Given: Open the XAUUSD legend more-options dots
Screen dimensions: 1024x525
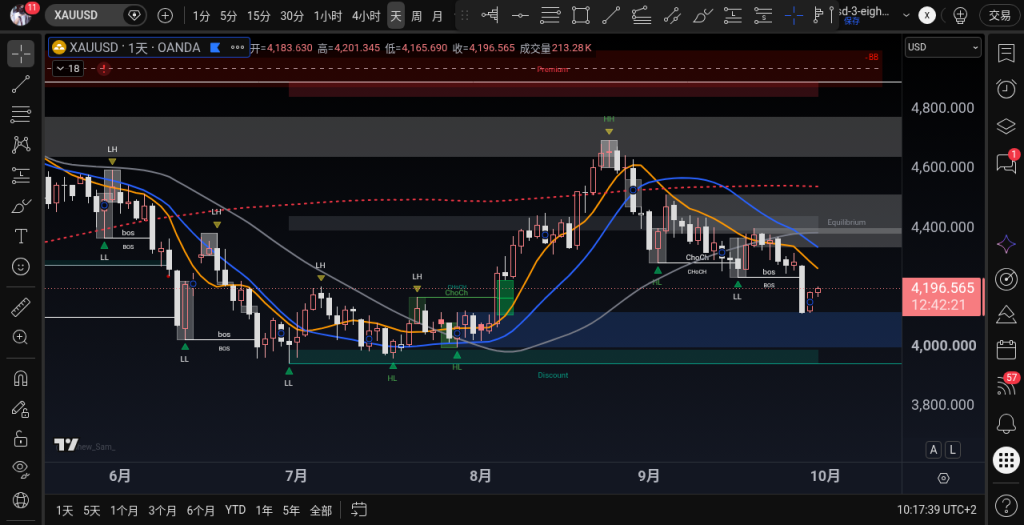Looking at the screenshot, I should (237, 47).
